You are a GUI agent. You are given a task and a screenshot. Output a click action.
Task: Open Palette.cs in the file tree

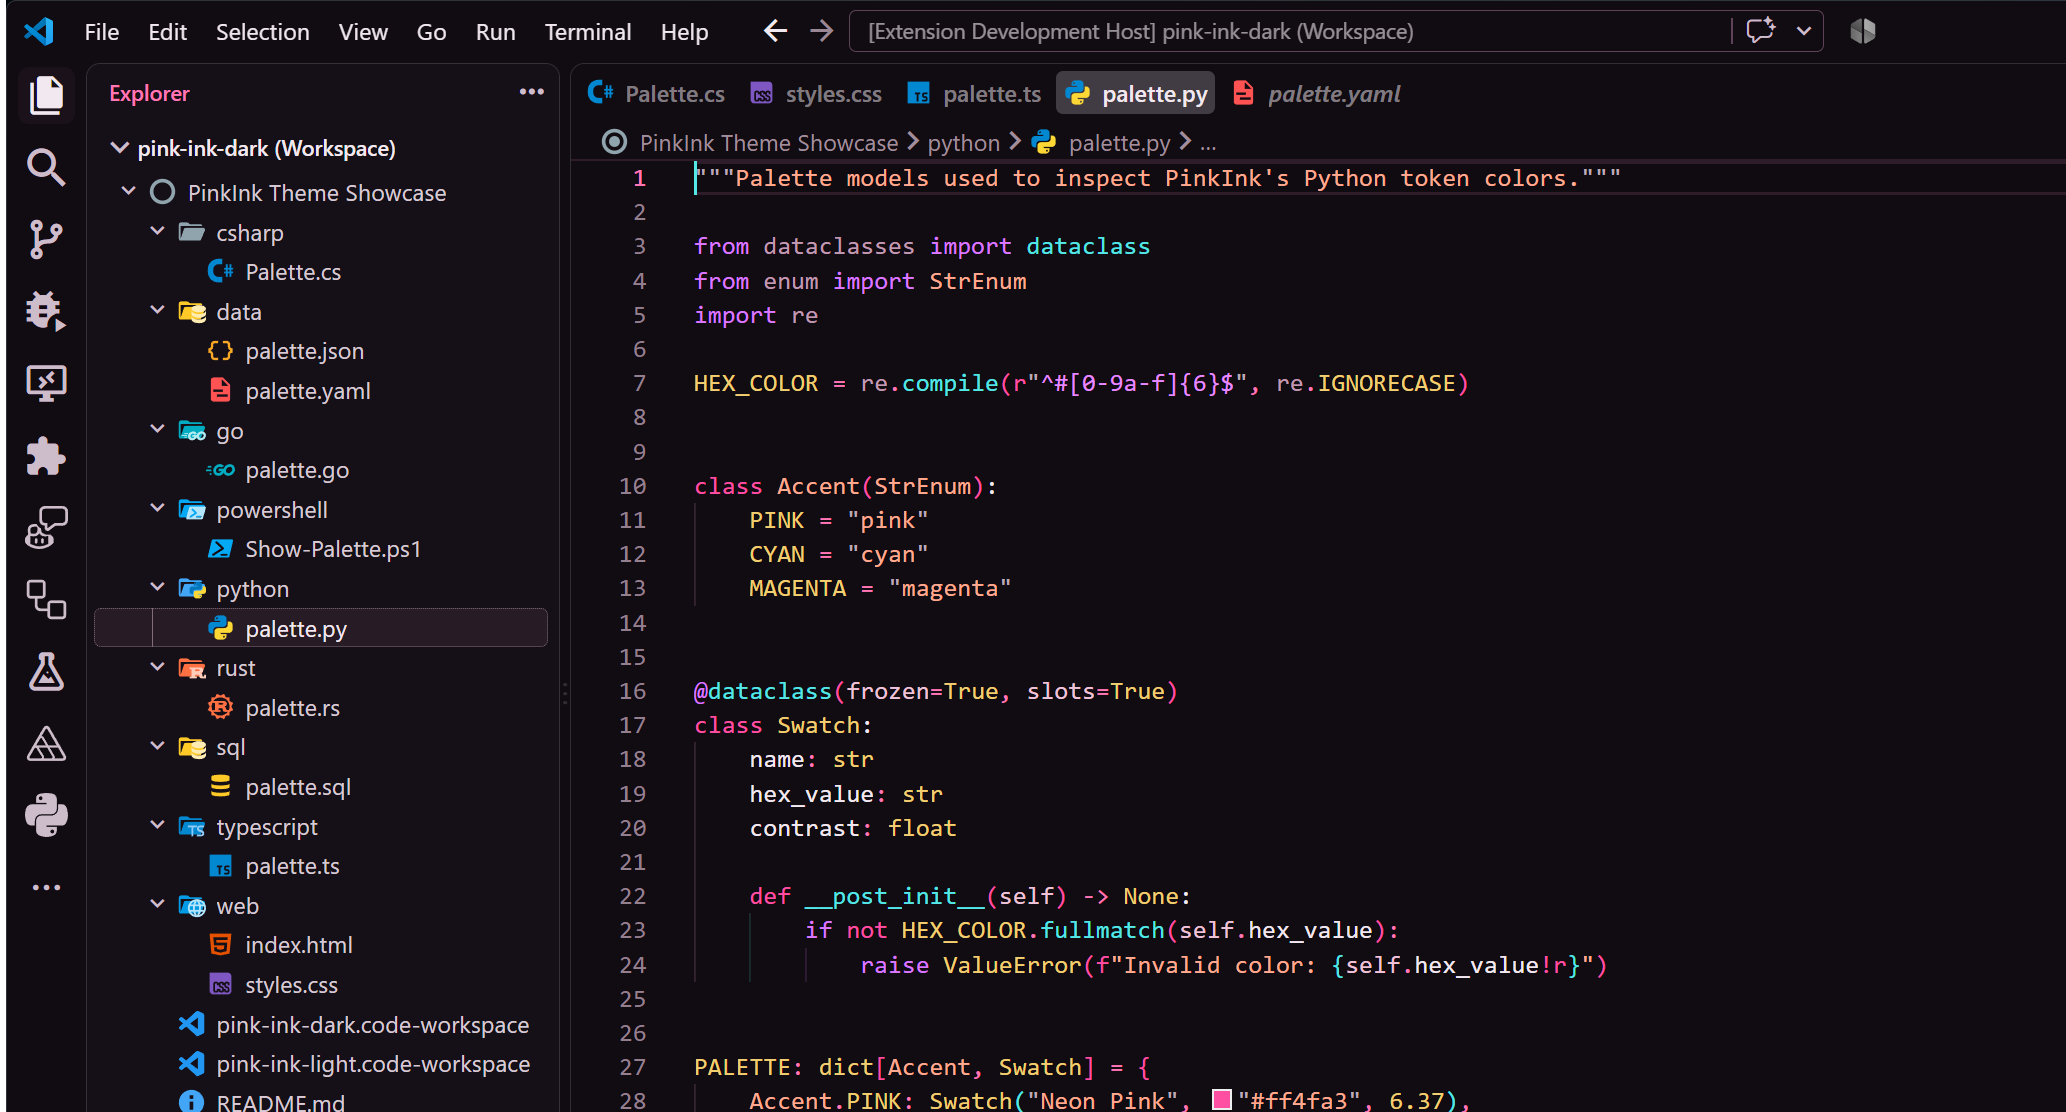pos(321,272)
